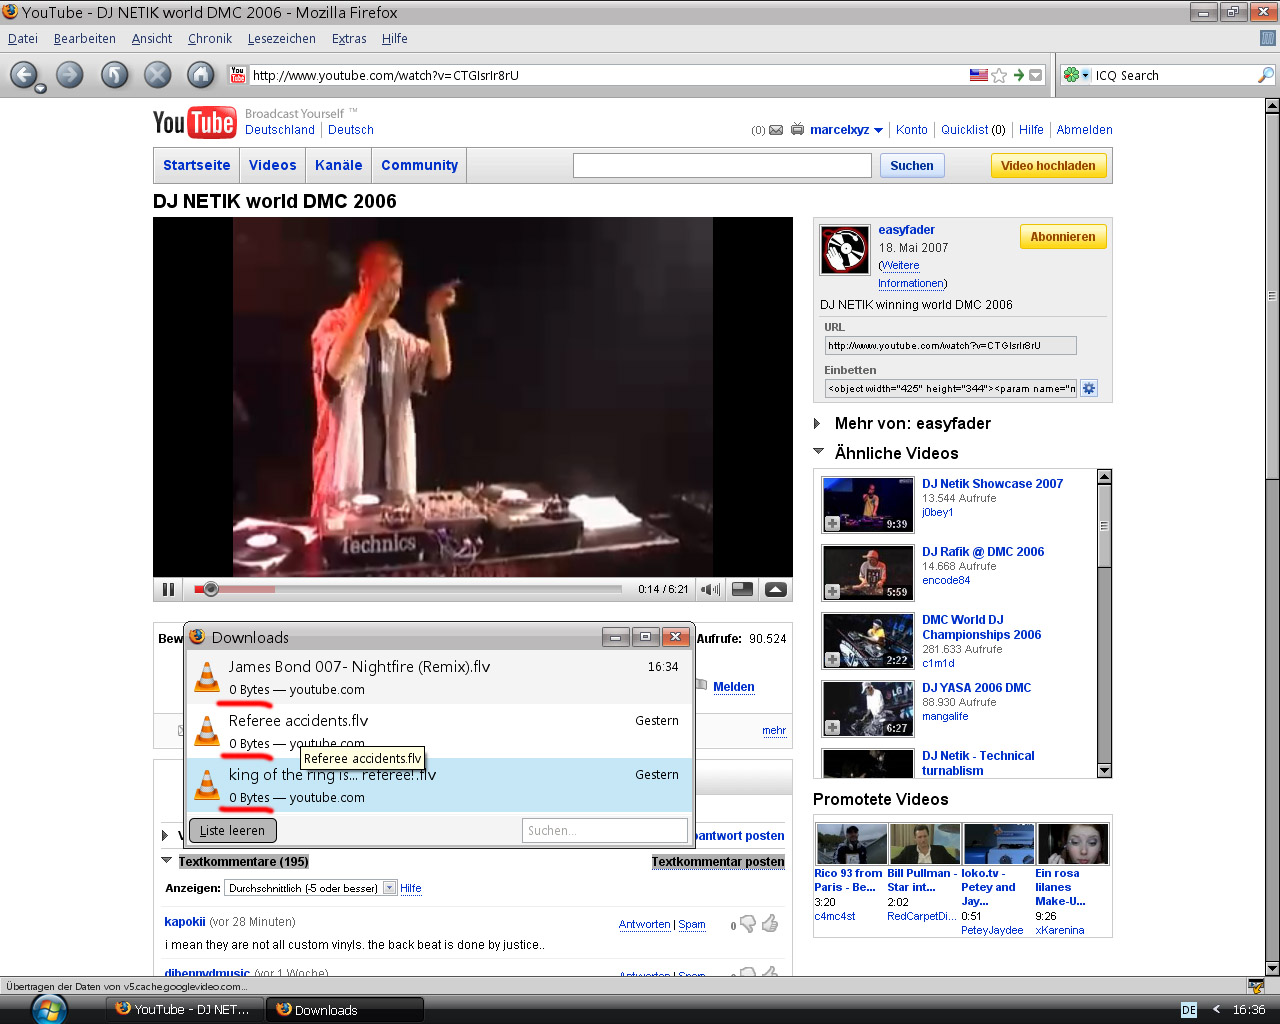Click the player's upward arrow menu button
The image size is (1280, 1024).
pyautogui.click(x=776, y=589)
